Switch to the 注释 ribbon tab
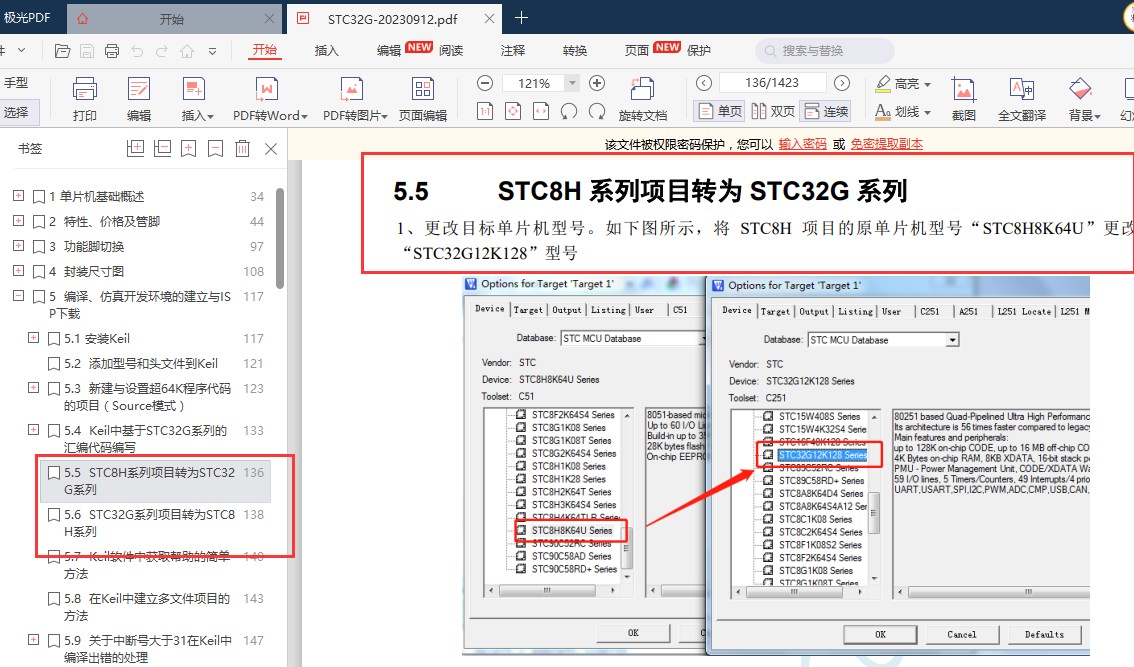This screenshot has width=1134, height=667. pyautogui.click(x=513, y=51)
